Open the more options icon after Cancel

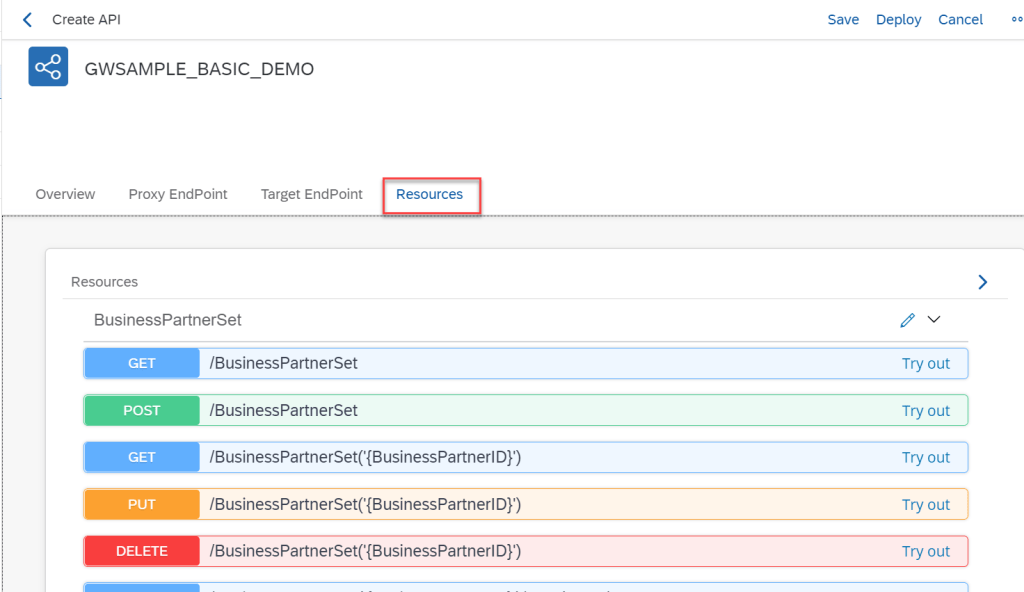(x=1016, y=20)
